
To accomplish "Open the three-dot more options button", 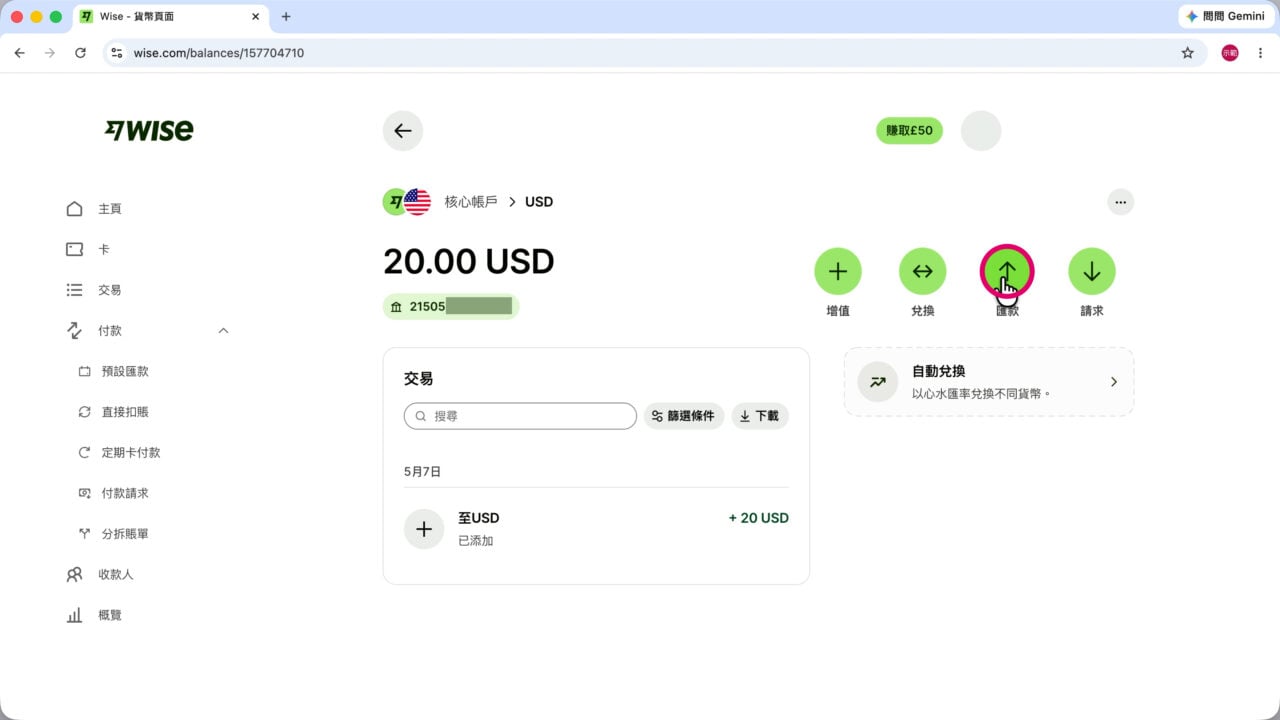I will pyautogui.click(x=1121, y=202).
